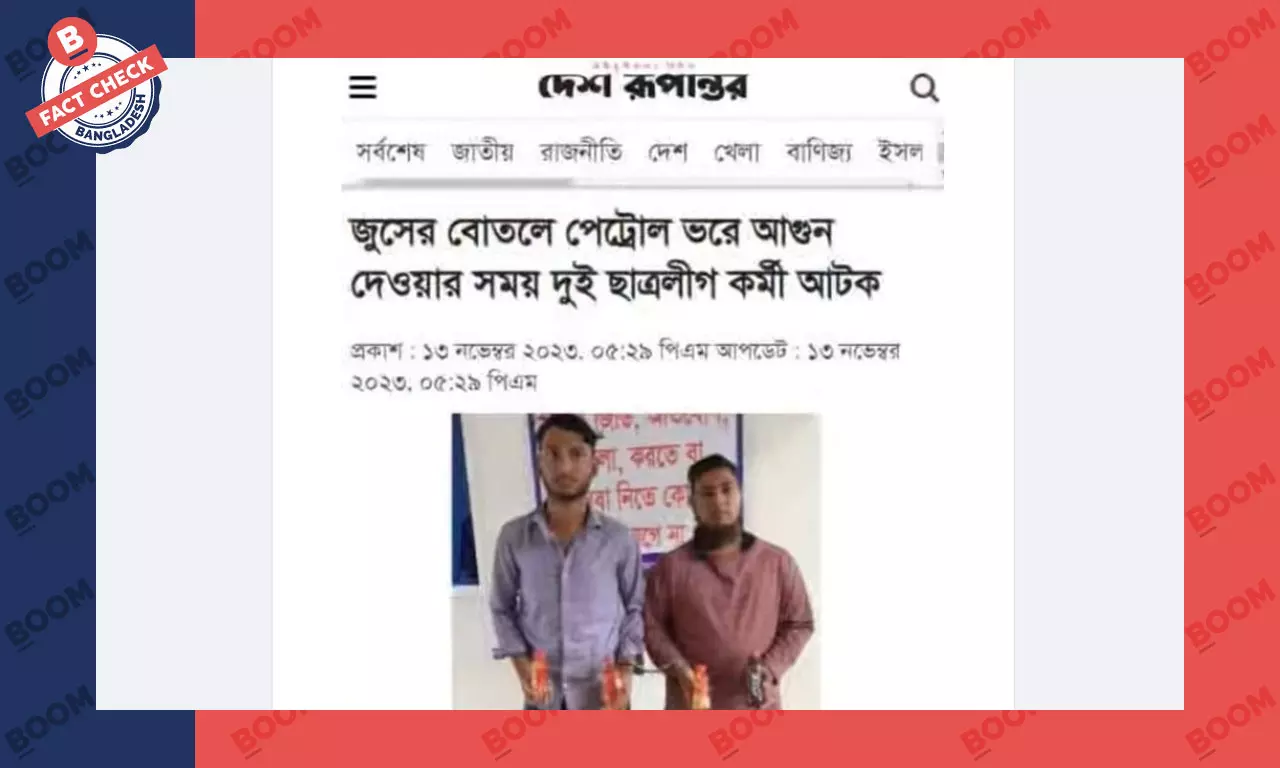Viewport: 1280px width, 768px height.
Task: Click the দেশ রূপান্তর site logo
Action: click(x=643, y=84)
